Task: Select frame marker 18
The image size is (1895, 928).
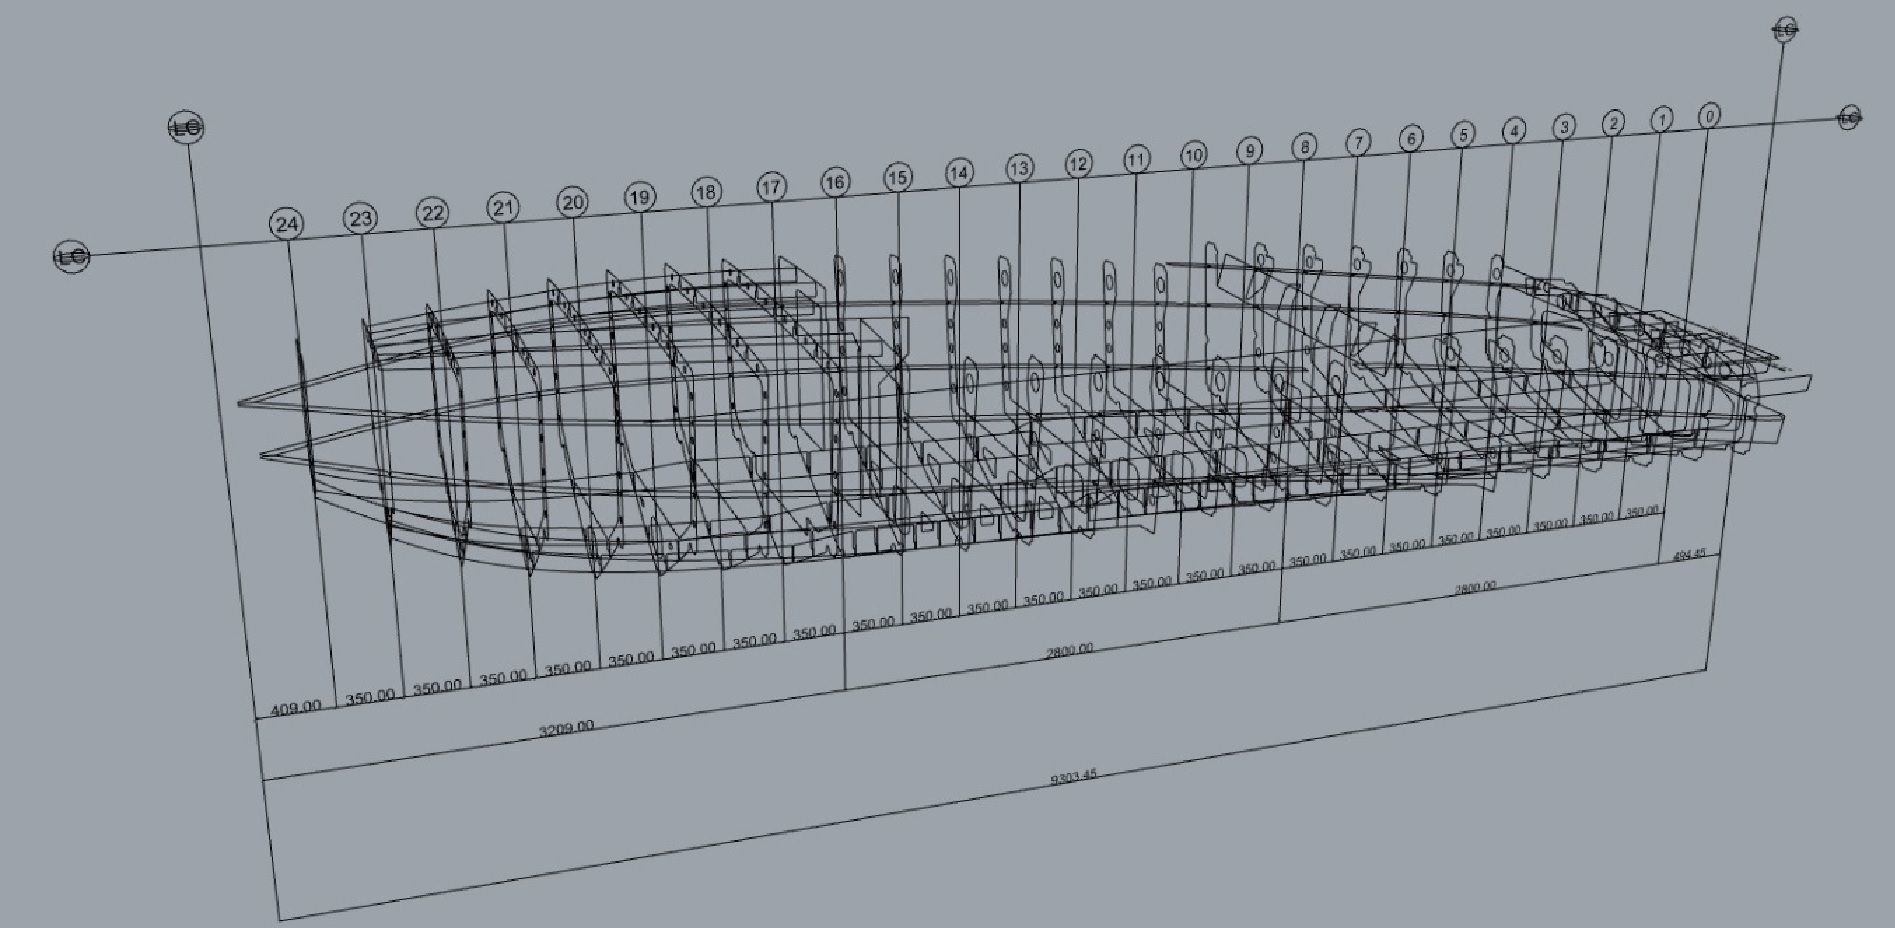Action: click(x=706, y=192)
